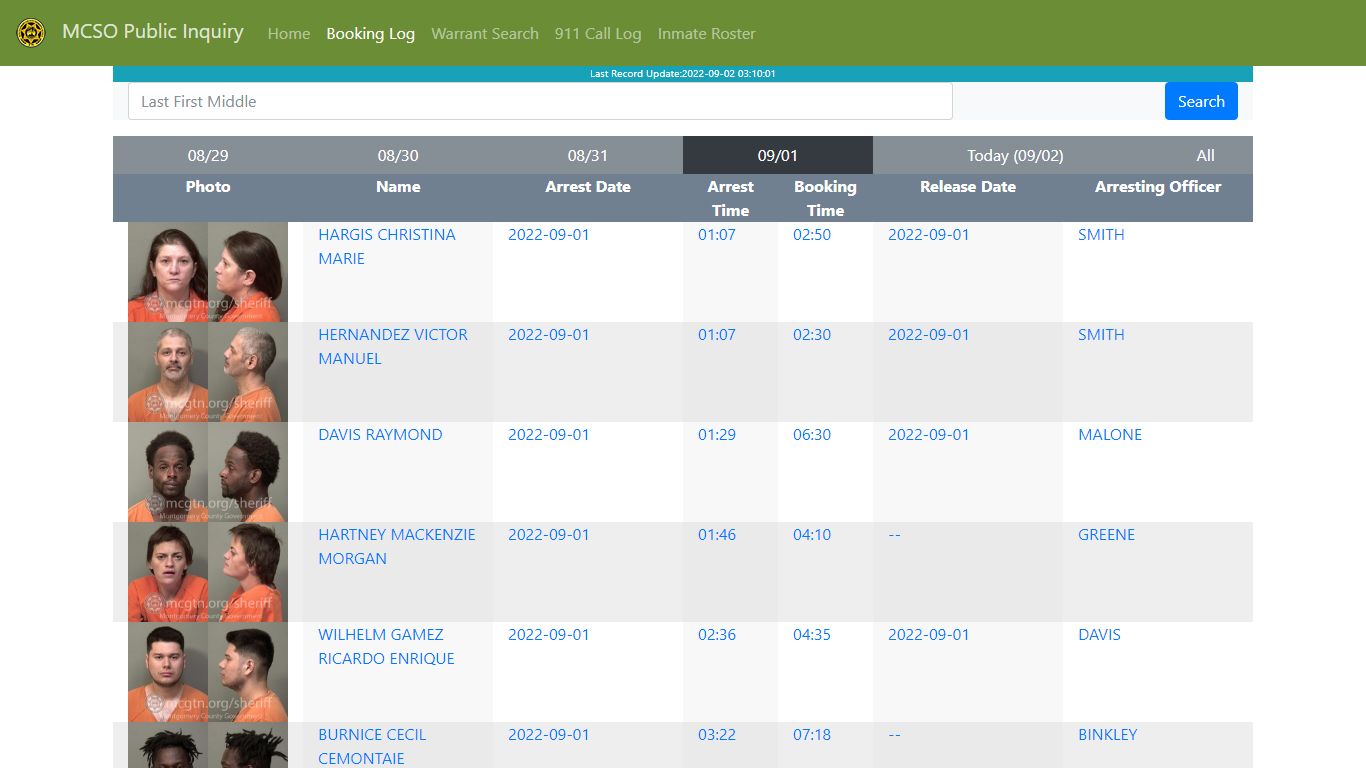The width and height of the screenshot is (1366, 768).
Task: Open Burnice Cecil Cemontaie's mugshot photo
Action: (x=208, y=745)
